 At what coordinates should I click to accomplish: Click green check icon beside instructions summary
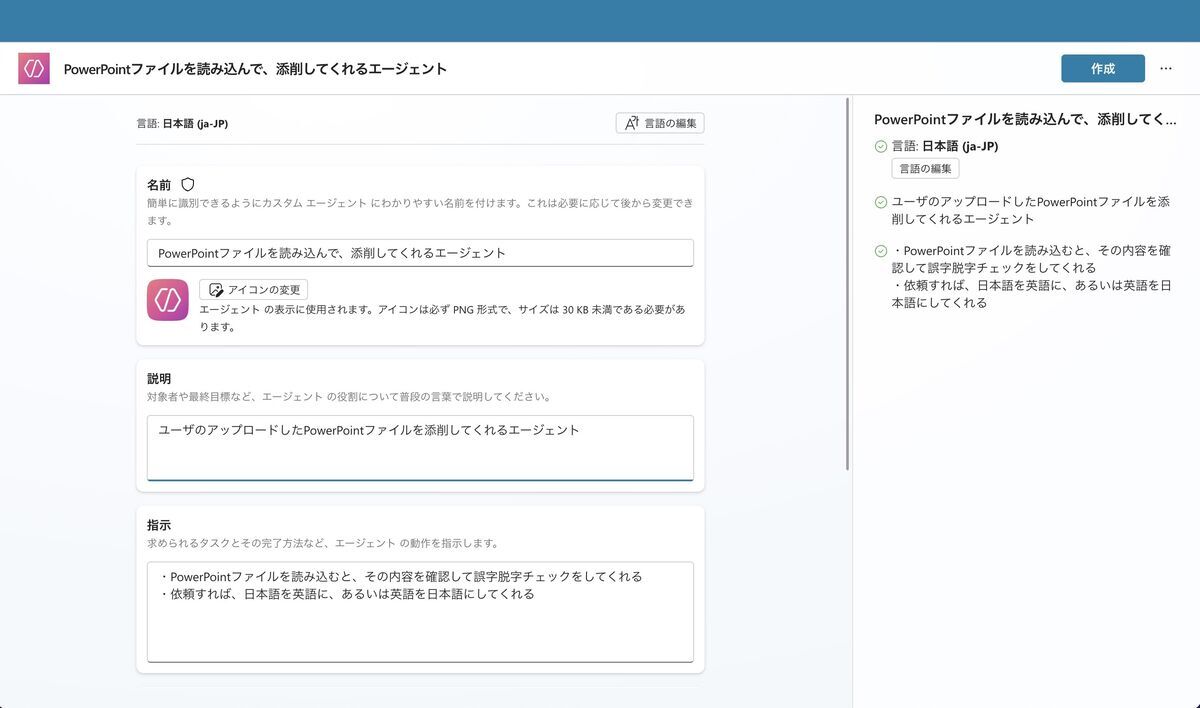click(881, 251)
